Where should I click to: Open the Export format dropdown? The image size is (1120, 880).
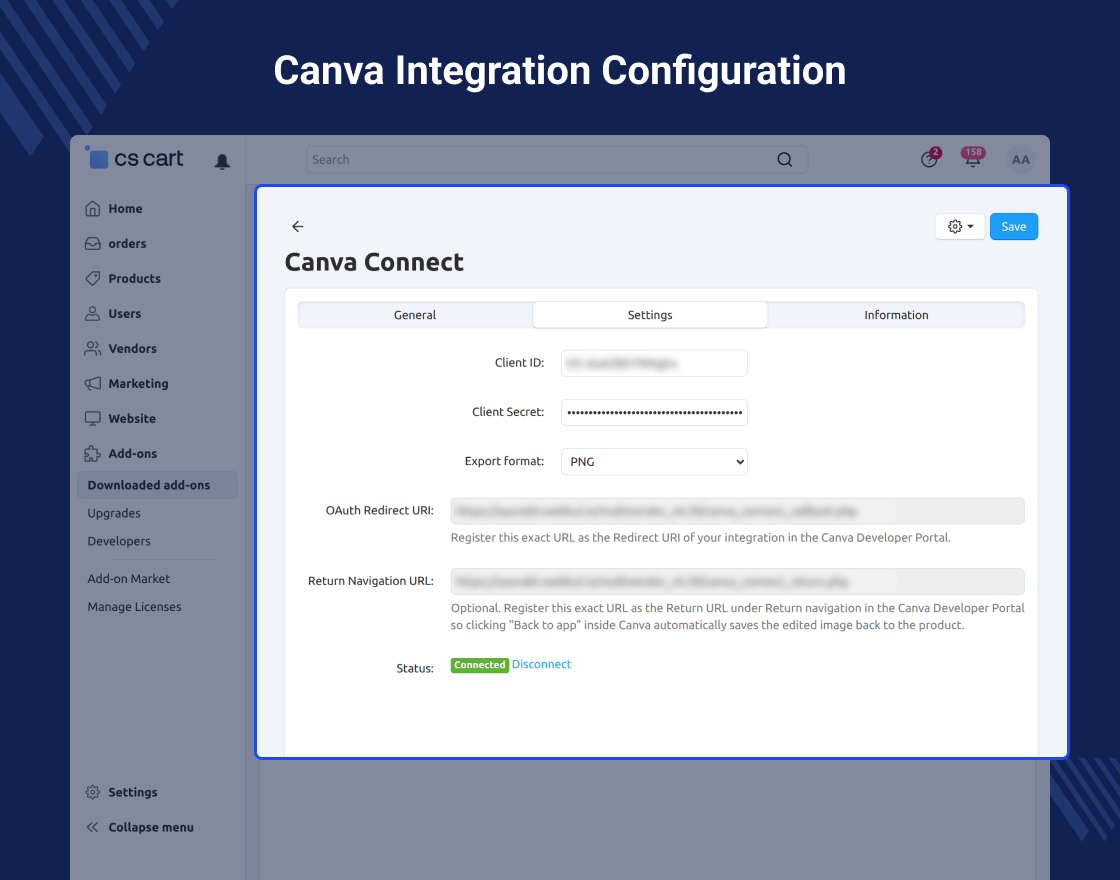click(654, 461)
